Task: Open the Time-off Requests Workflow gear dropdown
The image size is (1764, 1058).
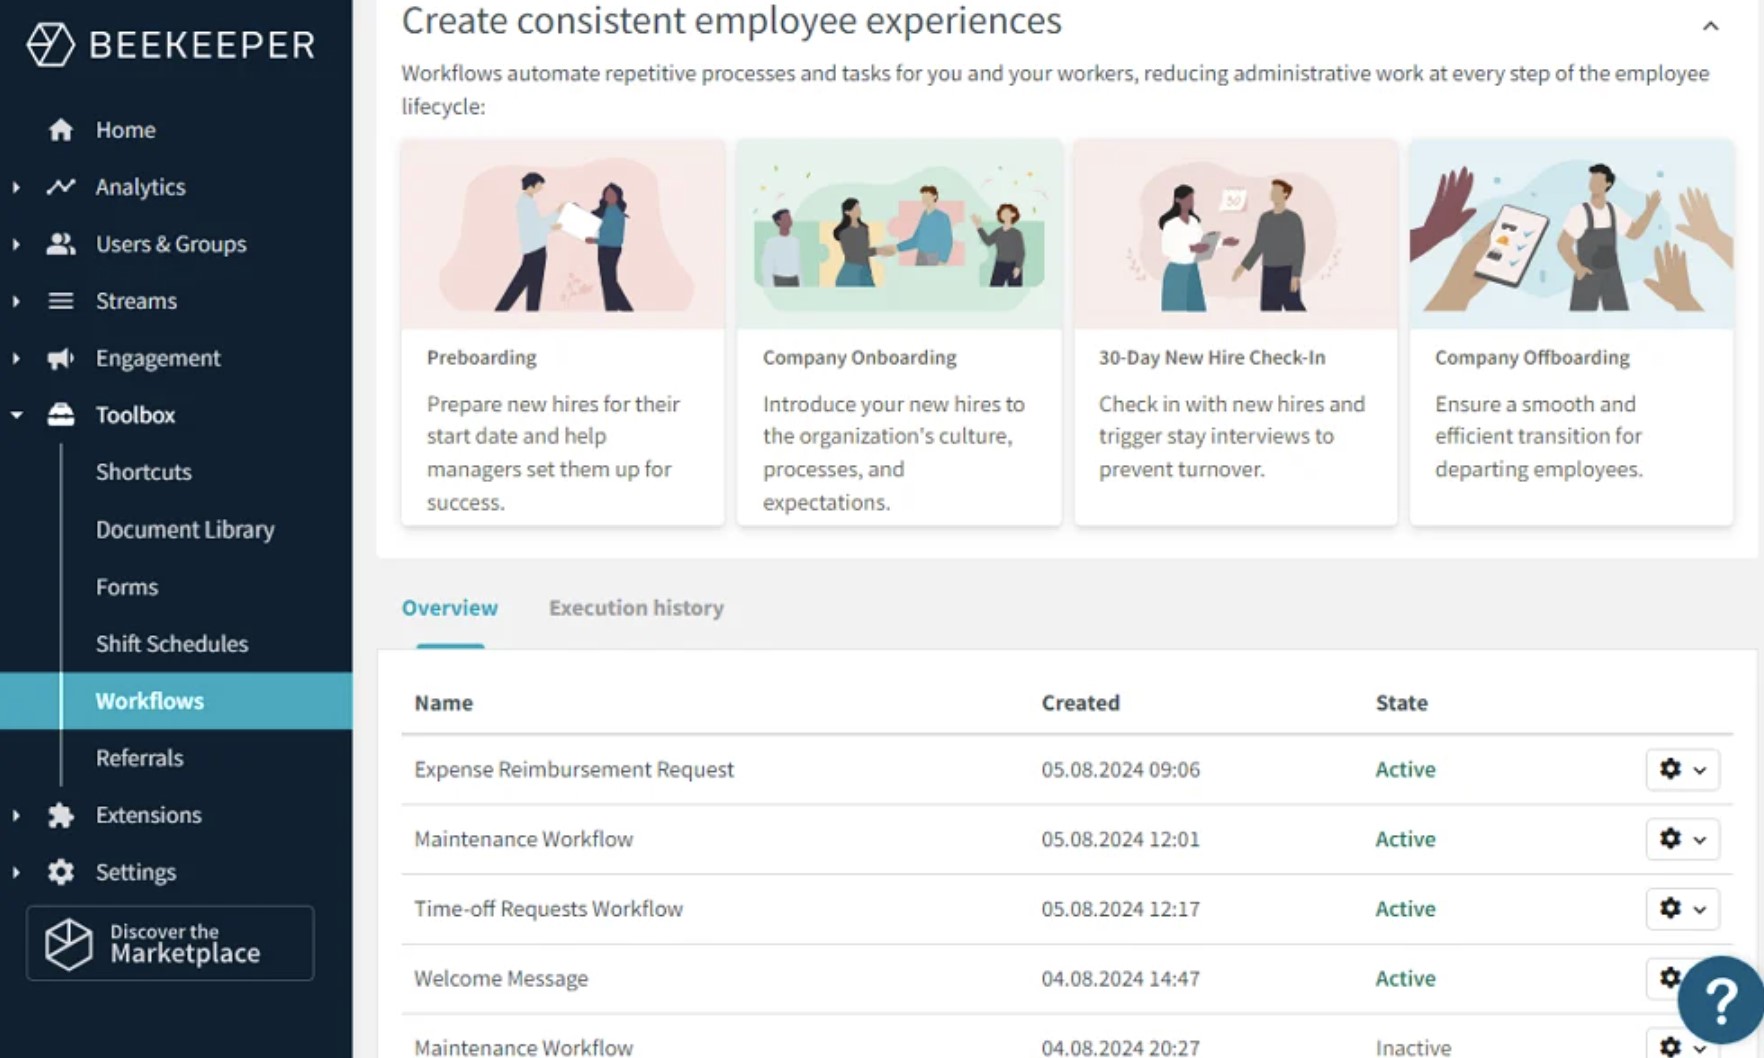Action: [1682, 908]
